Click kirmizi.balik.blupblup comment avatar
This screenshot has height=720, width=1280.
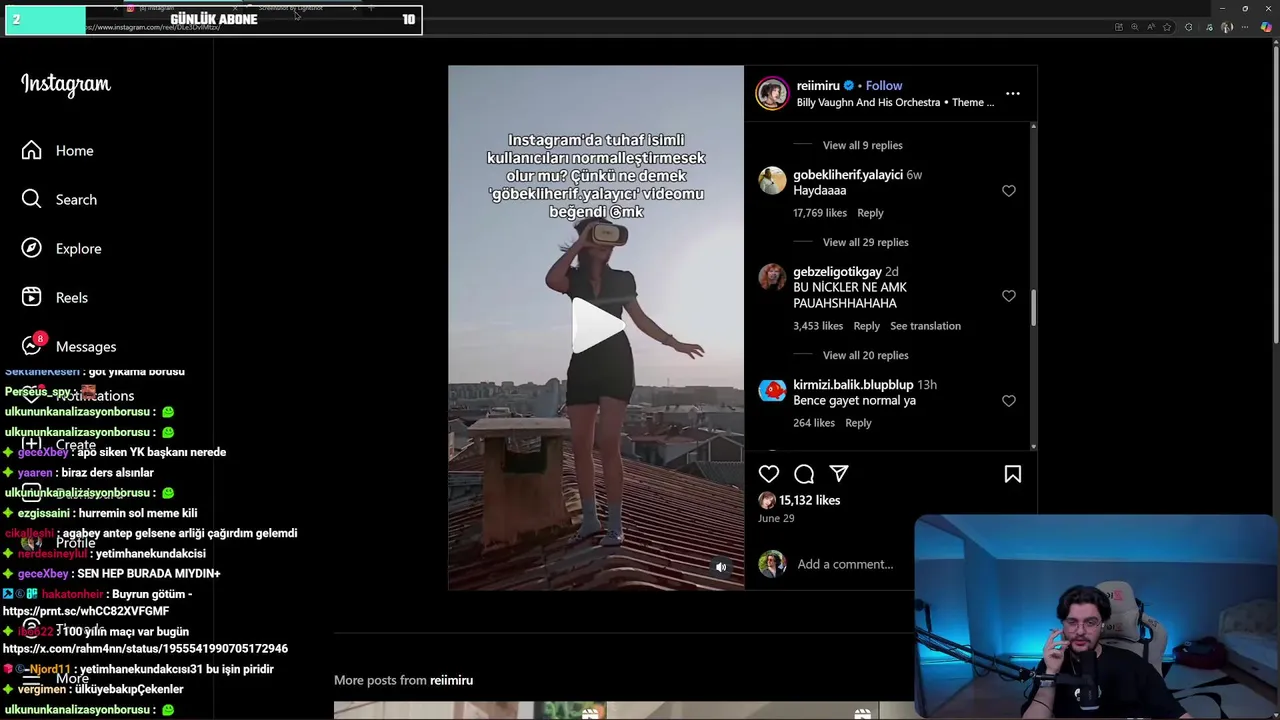coord(772,391)
